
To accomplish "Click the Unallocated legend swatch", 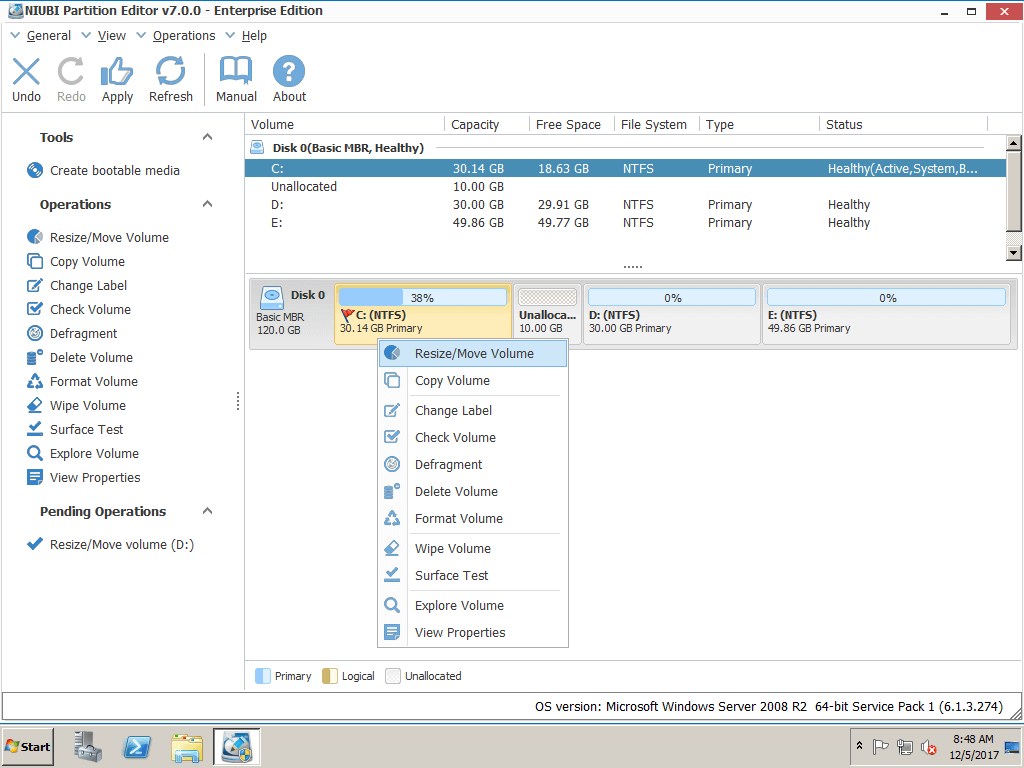I will 393,676.
